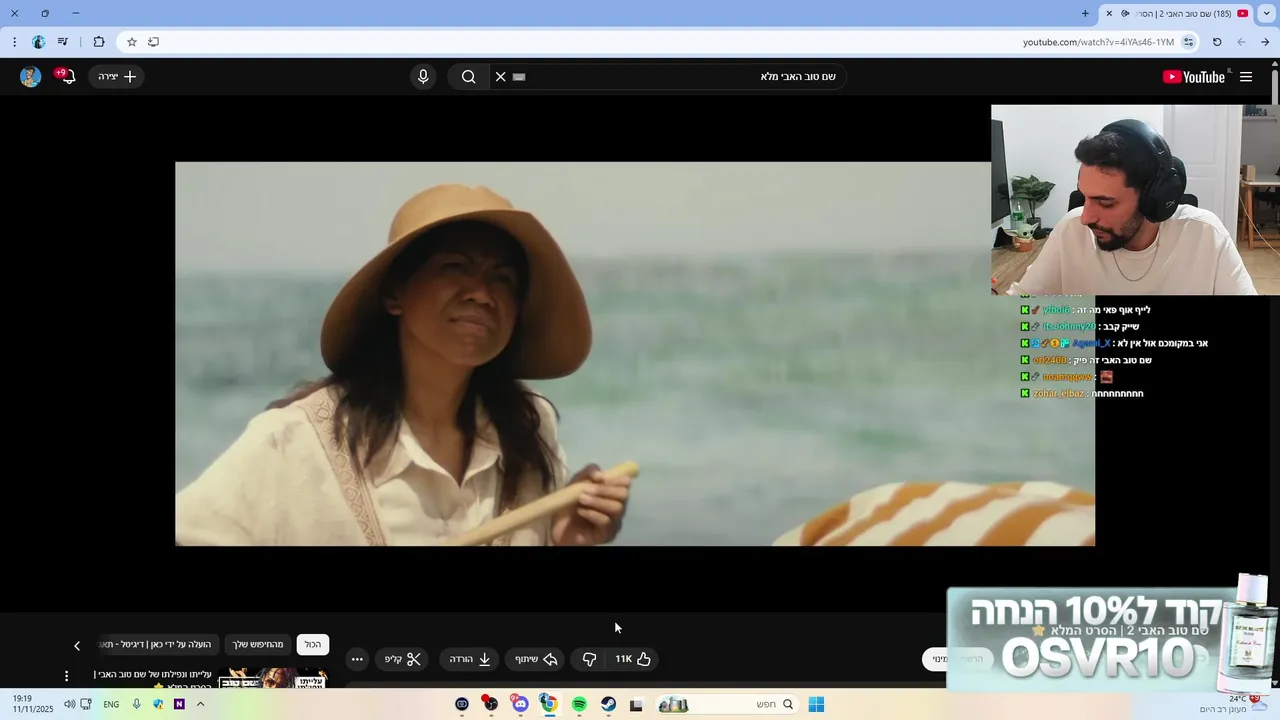This screenshot has width=1280, height=720.
Task: Open OBS Studio from the taskbar
Action: (490, 704)
